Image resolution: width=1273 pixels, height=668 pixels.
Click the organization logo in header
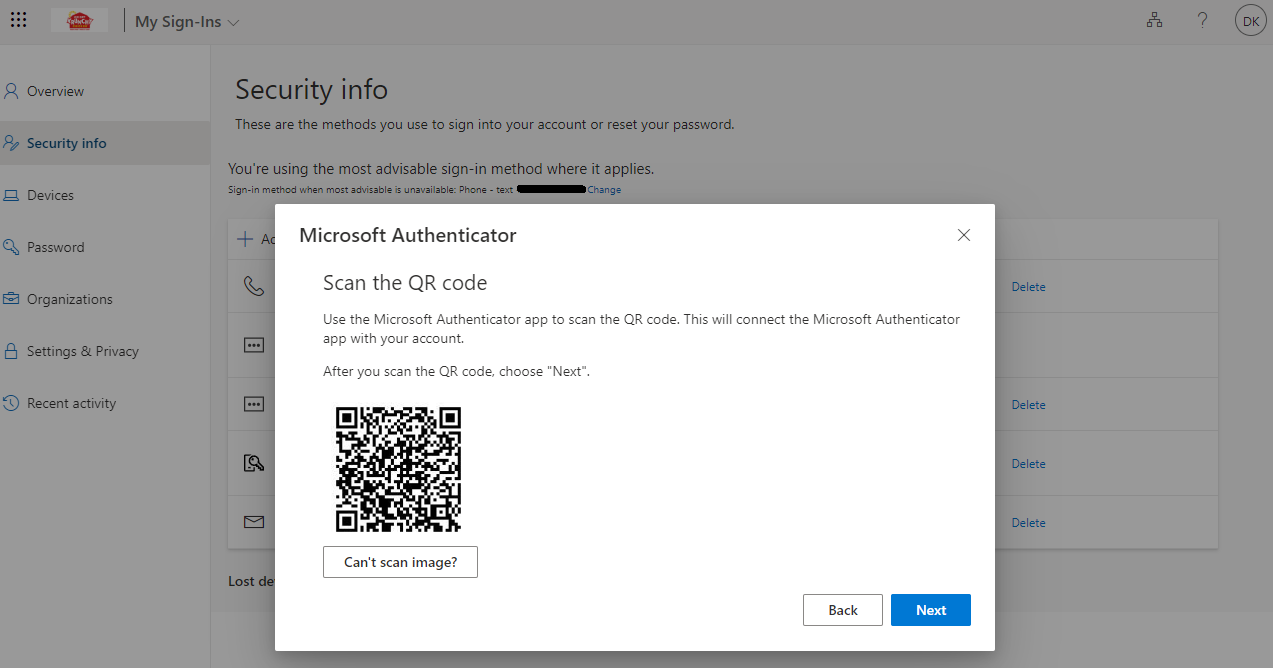(79, 21)
